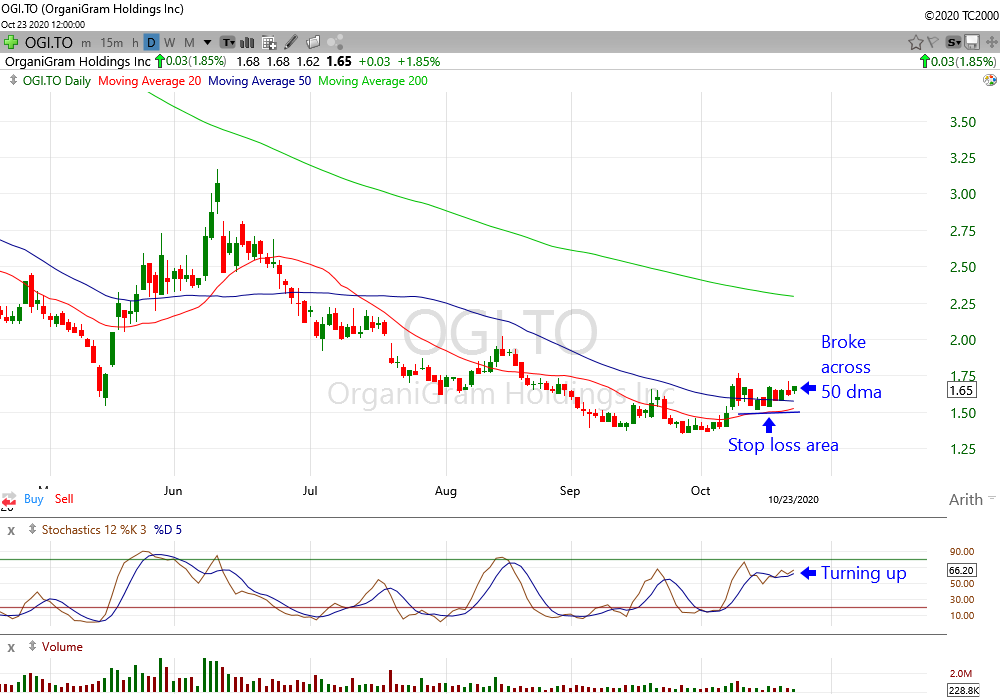1000x700 pixels.
Task: Click the Stochastics pane up-down arrows handle
Action: (x=32, y=529)
